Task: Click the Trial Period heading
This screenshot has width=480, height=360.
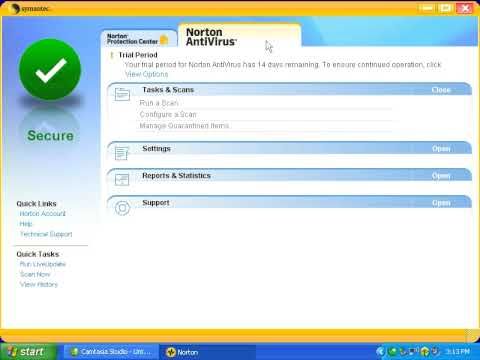Action: (x=138, y=55)
